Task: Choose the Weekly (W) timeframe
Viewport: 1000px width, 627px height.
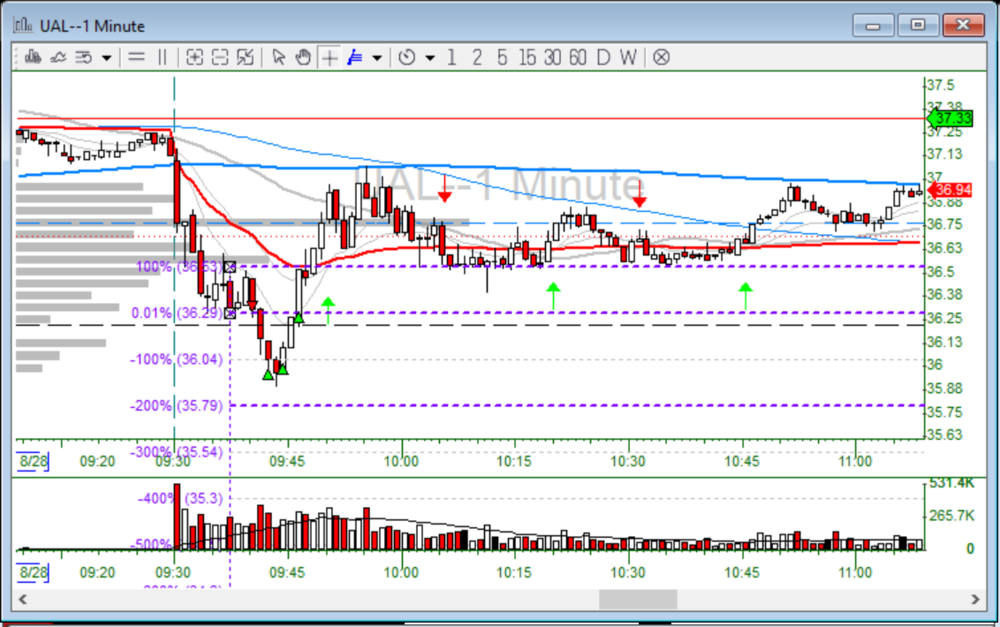Action: click(627, 57)
